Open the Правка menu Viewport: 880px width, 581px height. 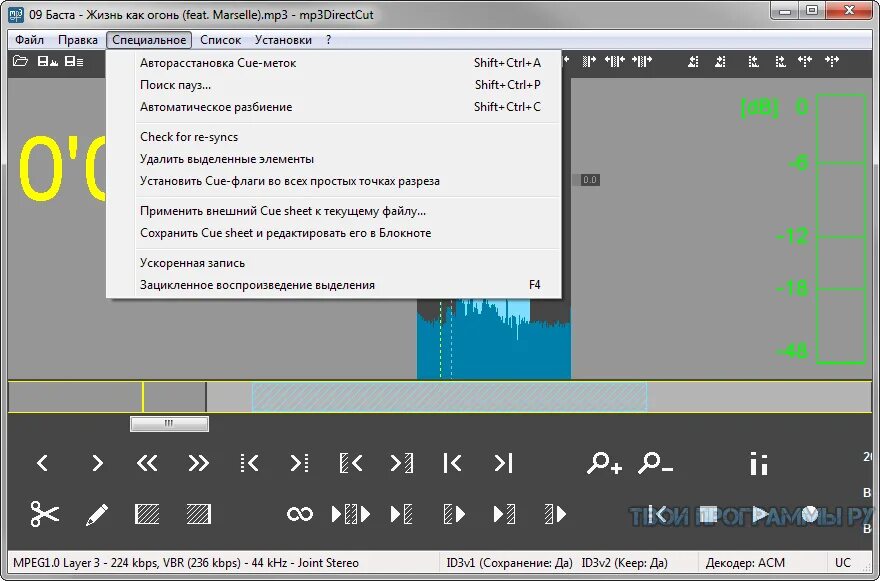tap(77, 40)
